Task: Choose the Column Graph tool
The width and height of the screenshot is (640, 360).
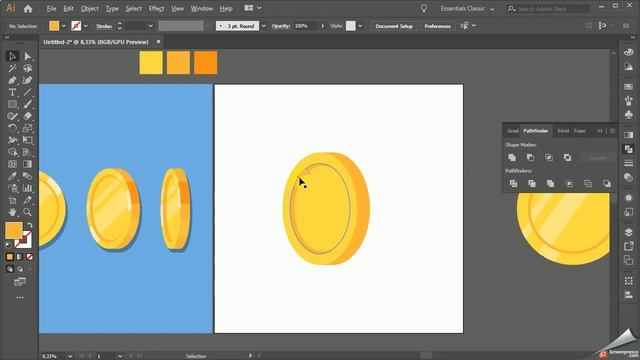Action: tap(27, 188)
